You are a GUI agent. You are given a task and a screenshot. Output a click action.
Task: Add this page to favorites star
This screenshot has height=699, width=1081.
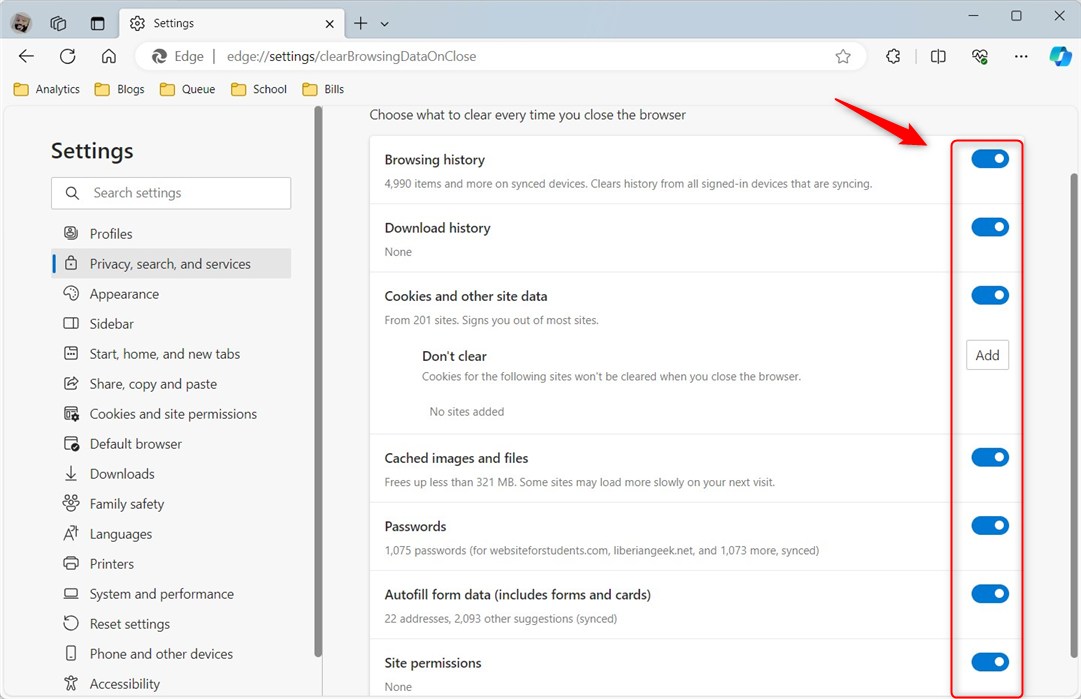(x=842, y=57)
